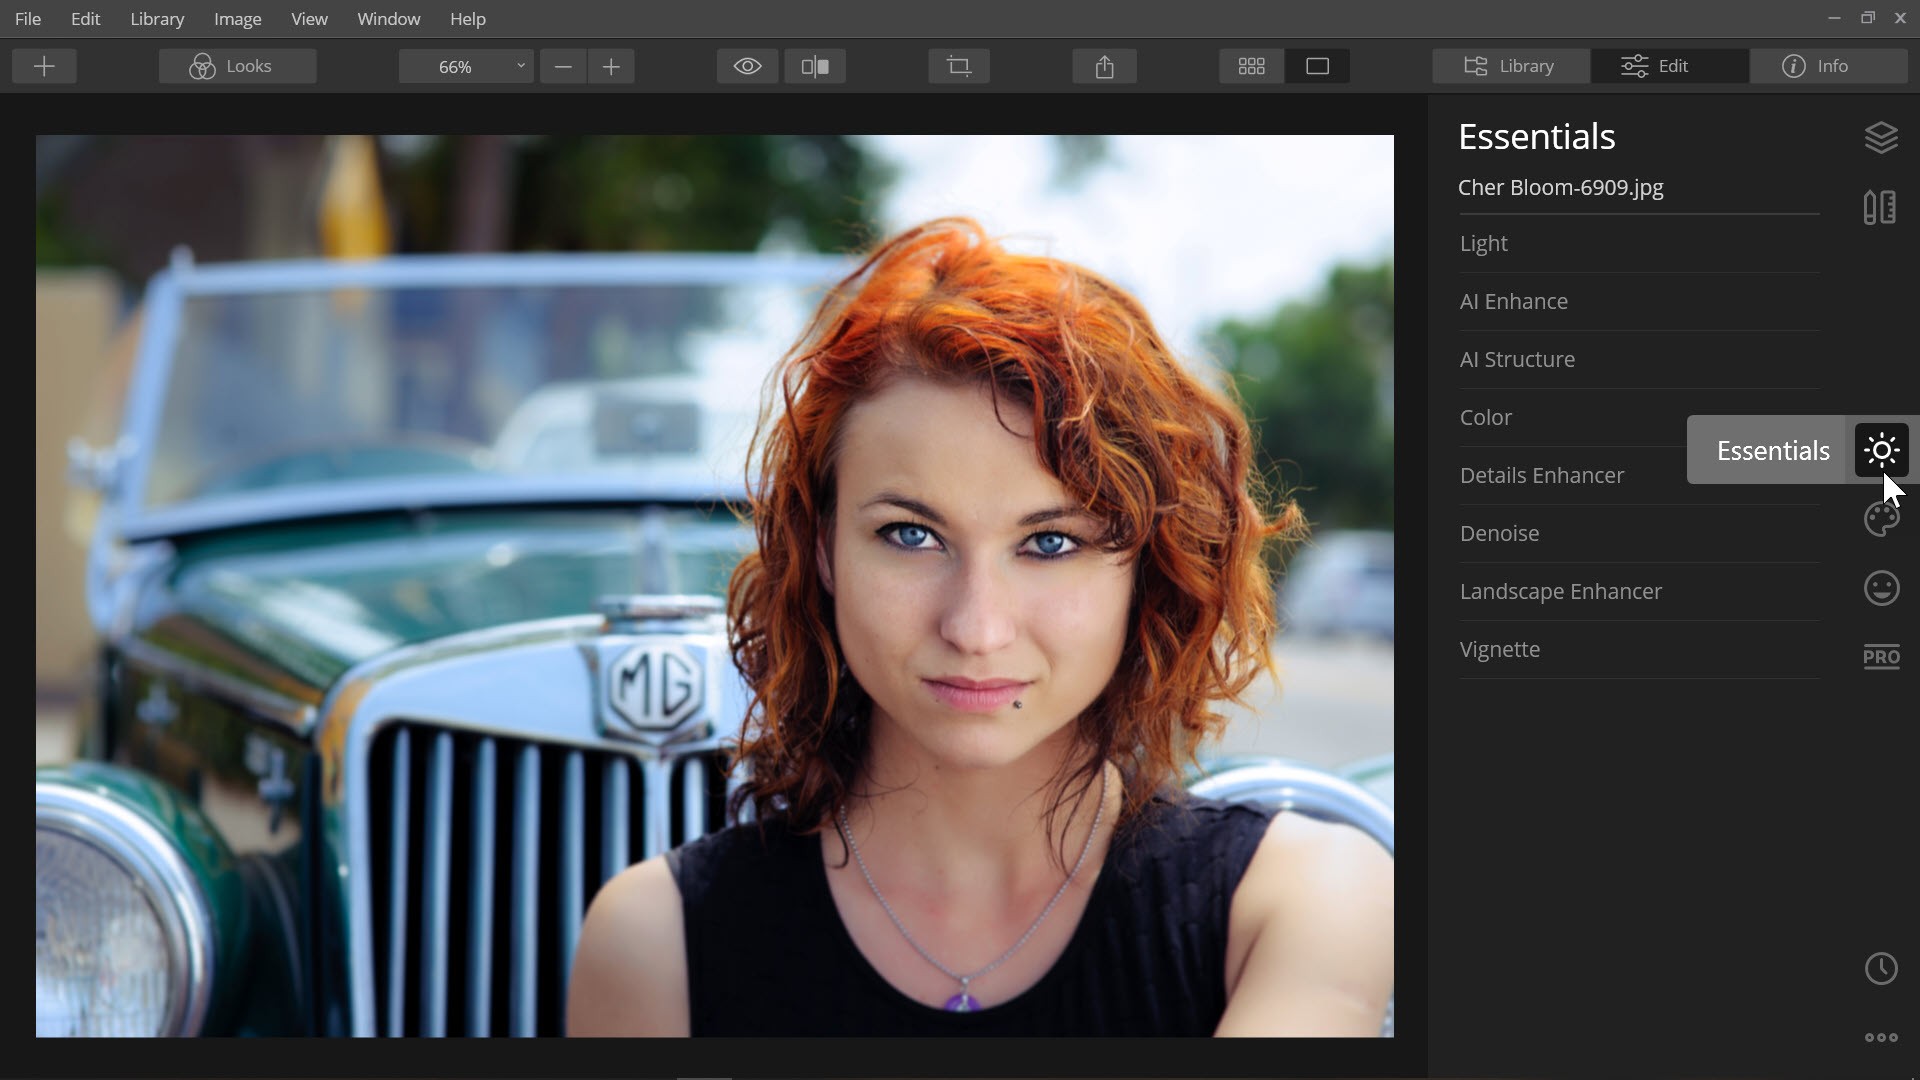Expand the AI Enhance section
The width and height of the screenshot is (1920, 1080).
click(1513, 301)
